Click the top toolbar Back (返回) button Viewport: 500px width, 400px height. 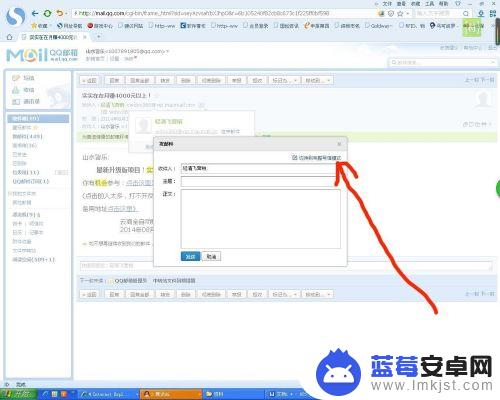click(x=89, y=80)
